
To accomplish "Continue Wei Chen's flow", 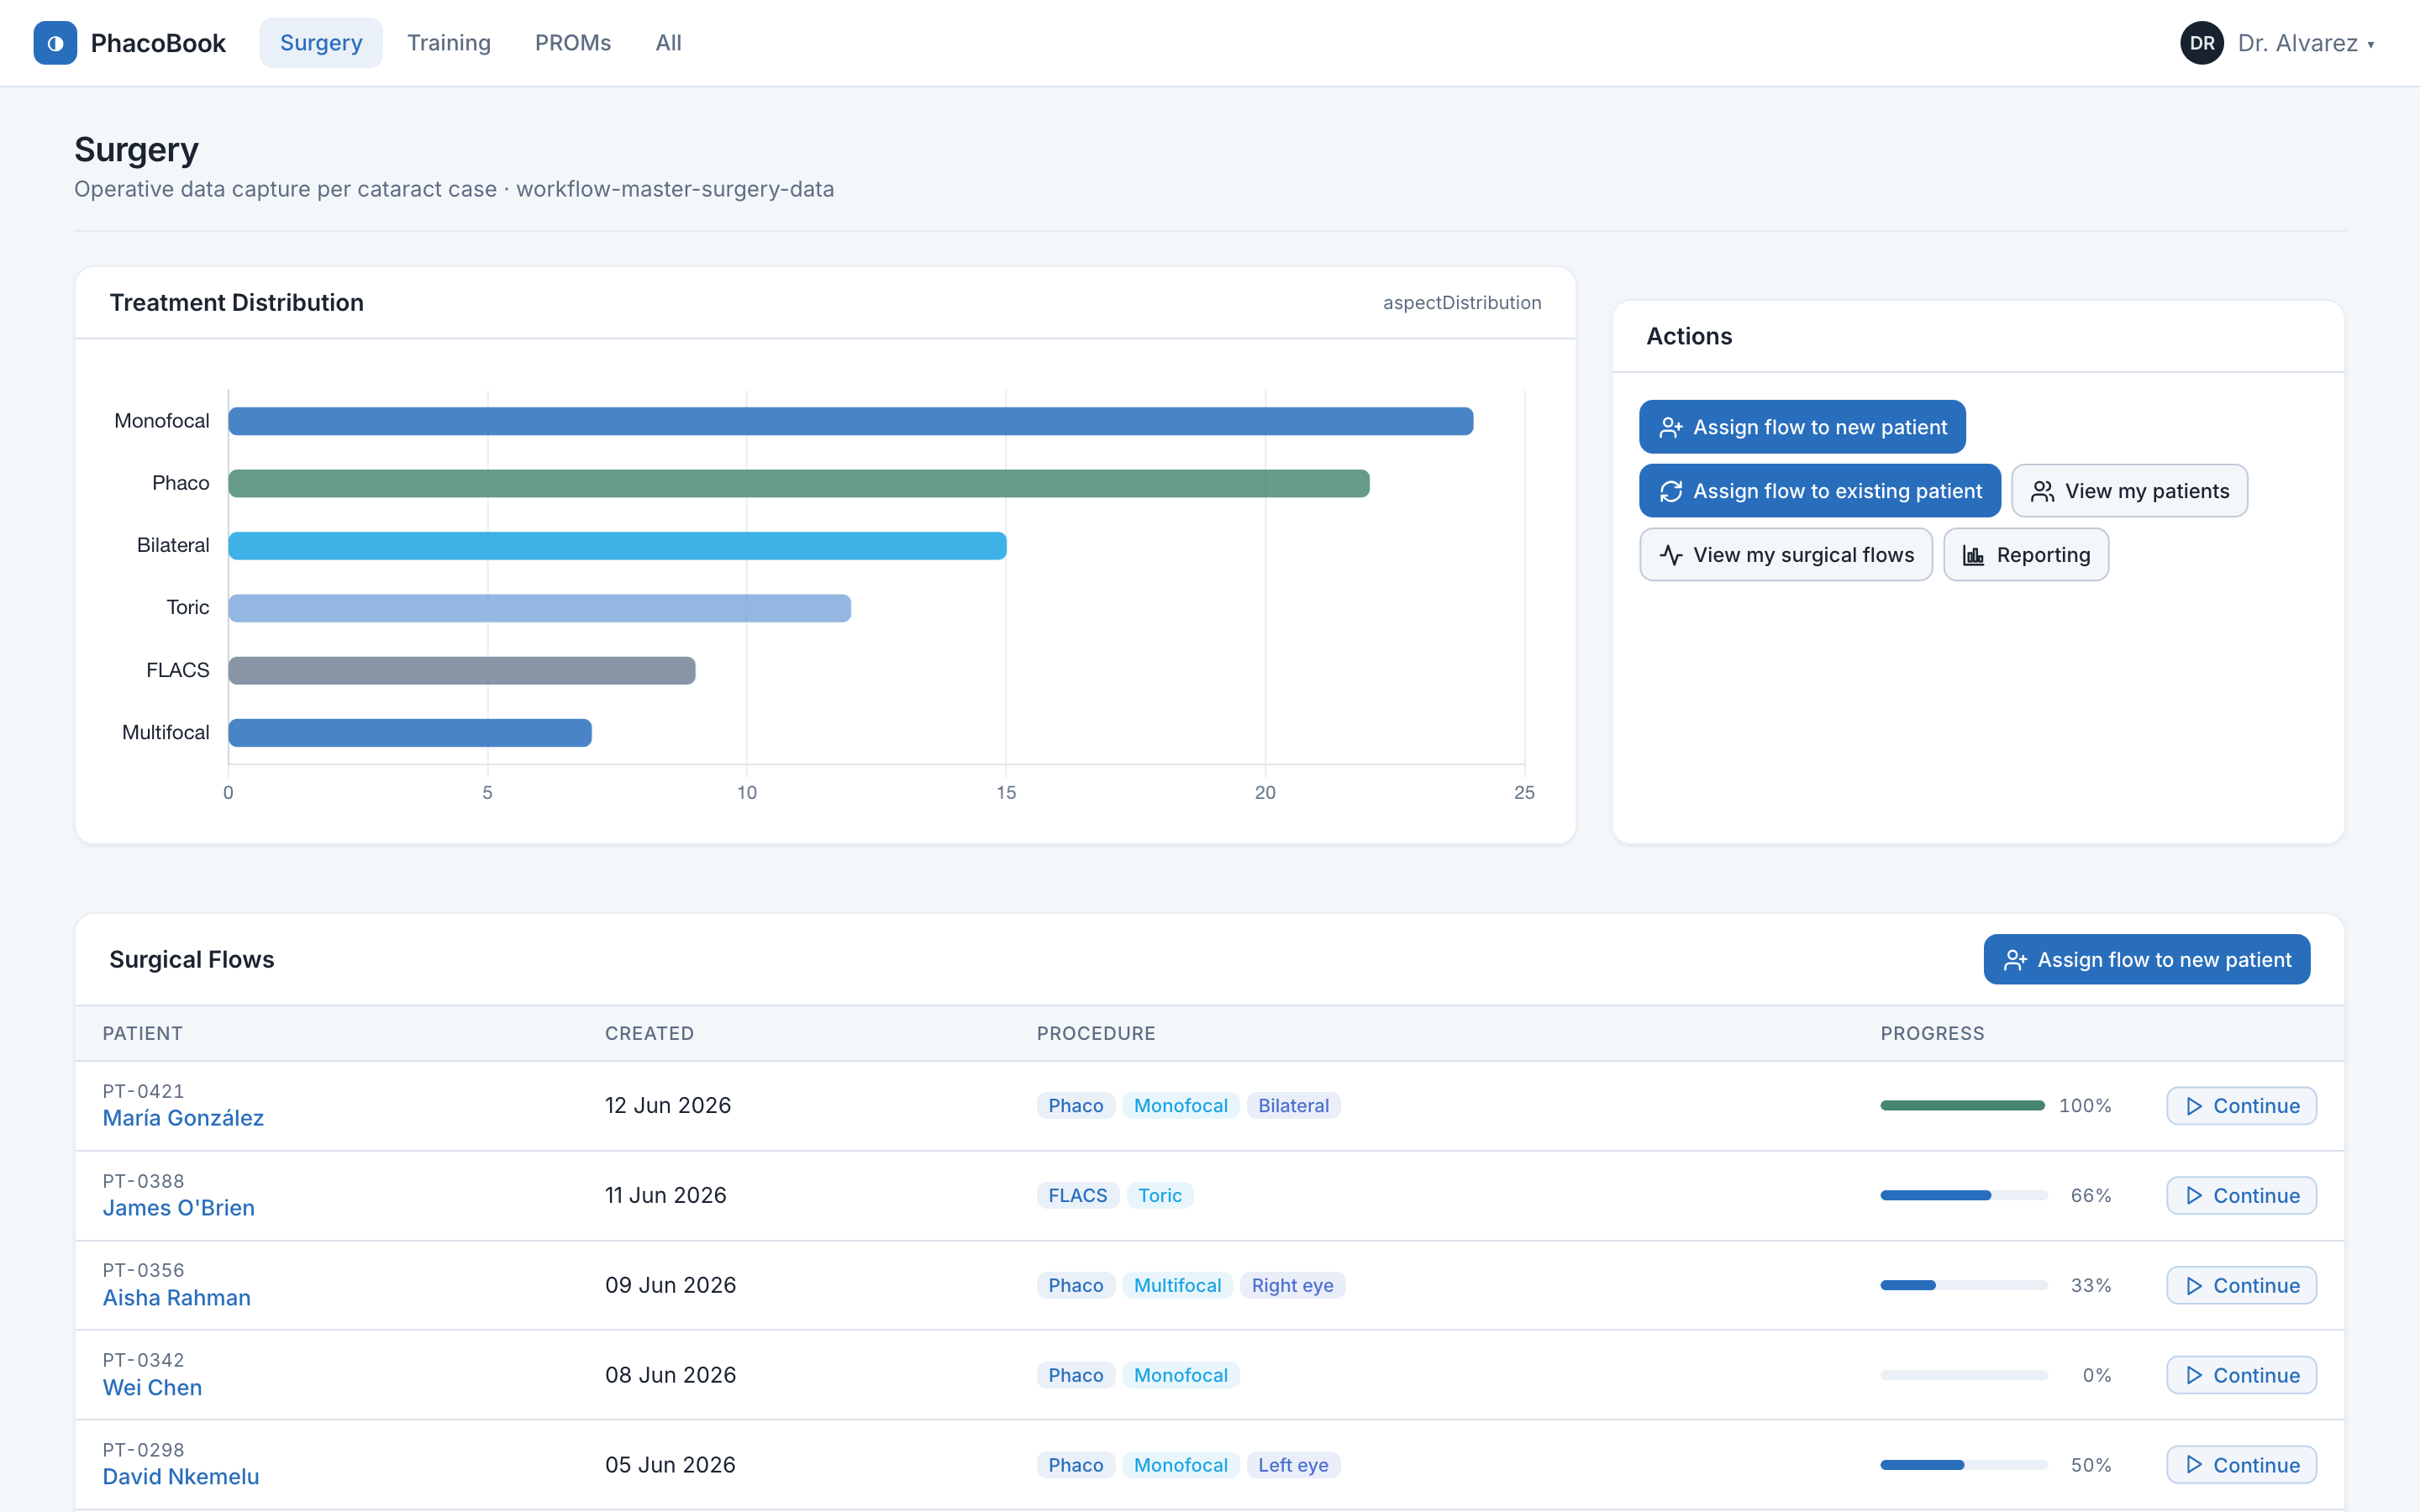I will [2241, 1376].
